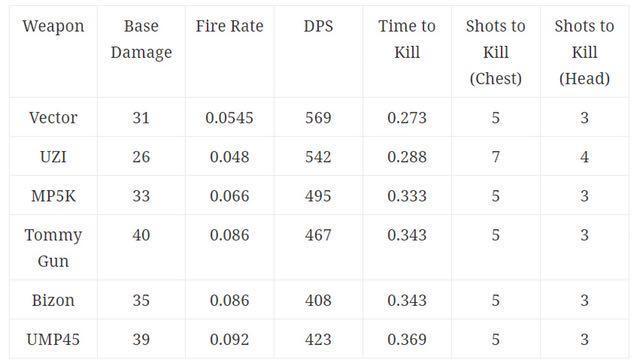Screen dimensions: 640x360
Task: Select UMP45 time to kill 0.369
Action: [x=407, y=340]
